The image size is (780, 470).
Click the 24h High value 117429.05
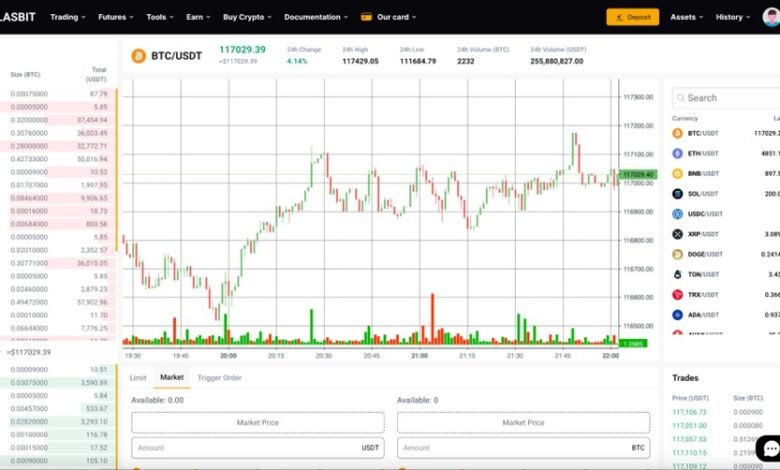point(360,61)
